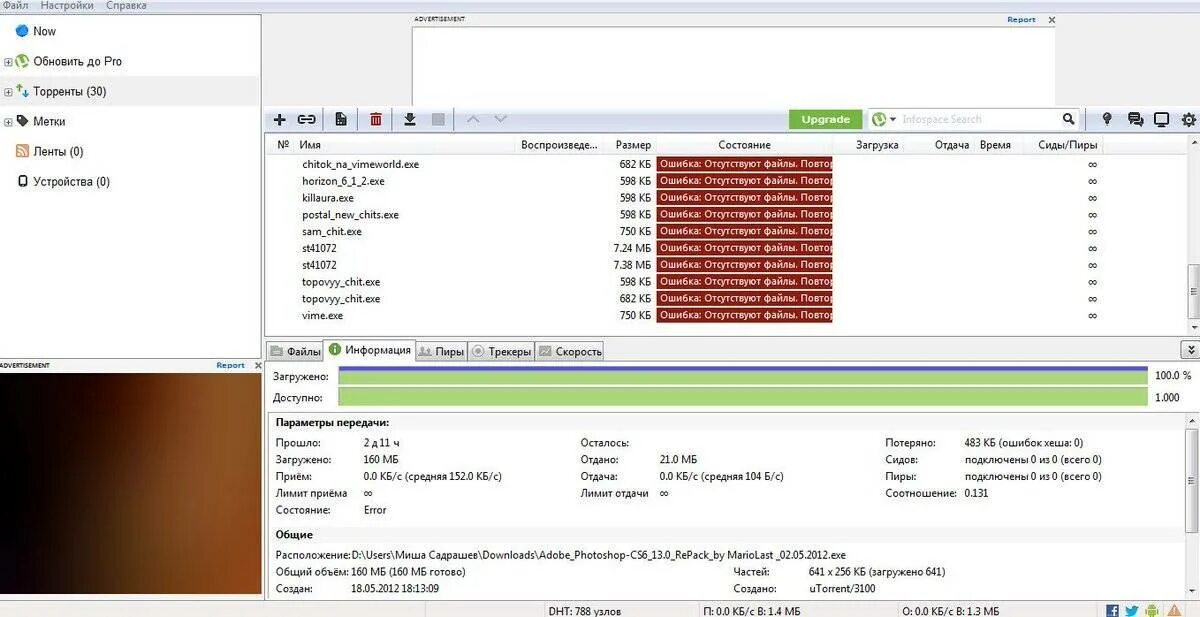Click the green Upgrade button
Viewport: 1200px width, 617px height.
coord(825,119)
